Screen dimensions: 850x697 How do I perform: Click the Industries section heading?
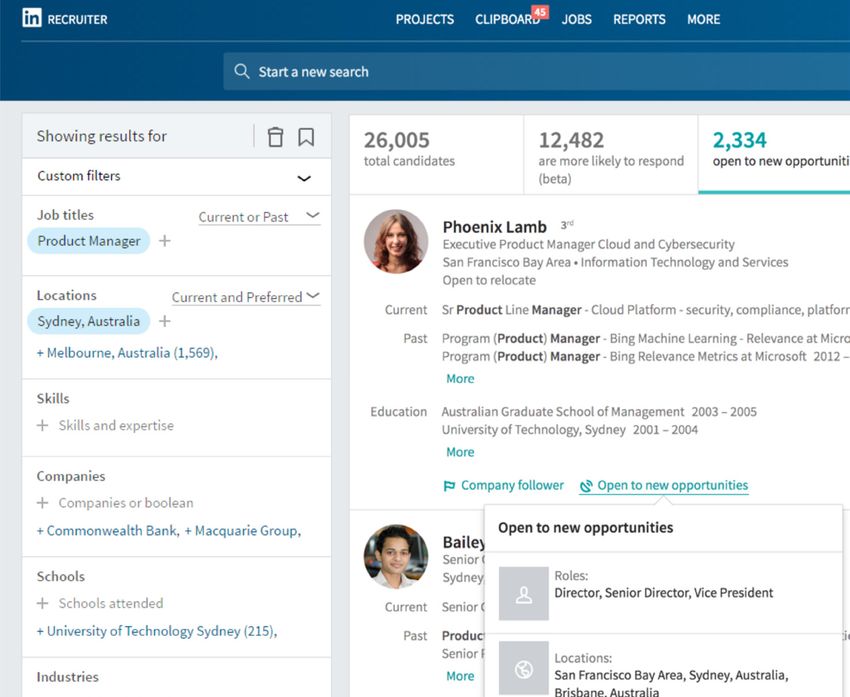[68, 677]
